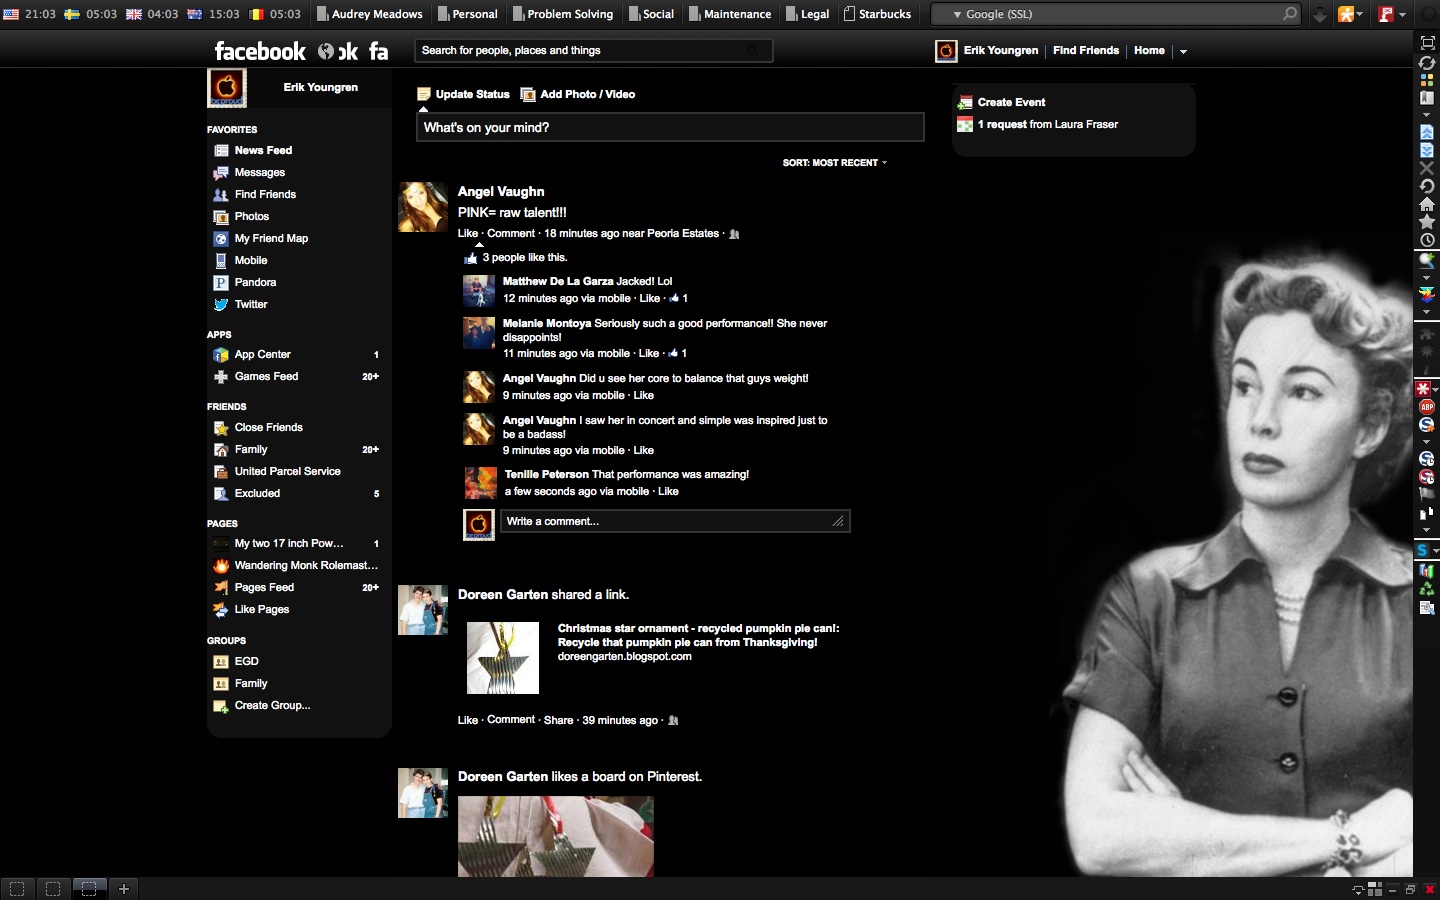The width and height of the screenshot is (1440, 900).
Task: Expand dropdown beside red asterisk icon
Action: tap(1436, 388)
